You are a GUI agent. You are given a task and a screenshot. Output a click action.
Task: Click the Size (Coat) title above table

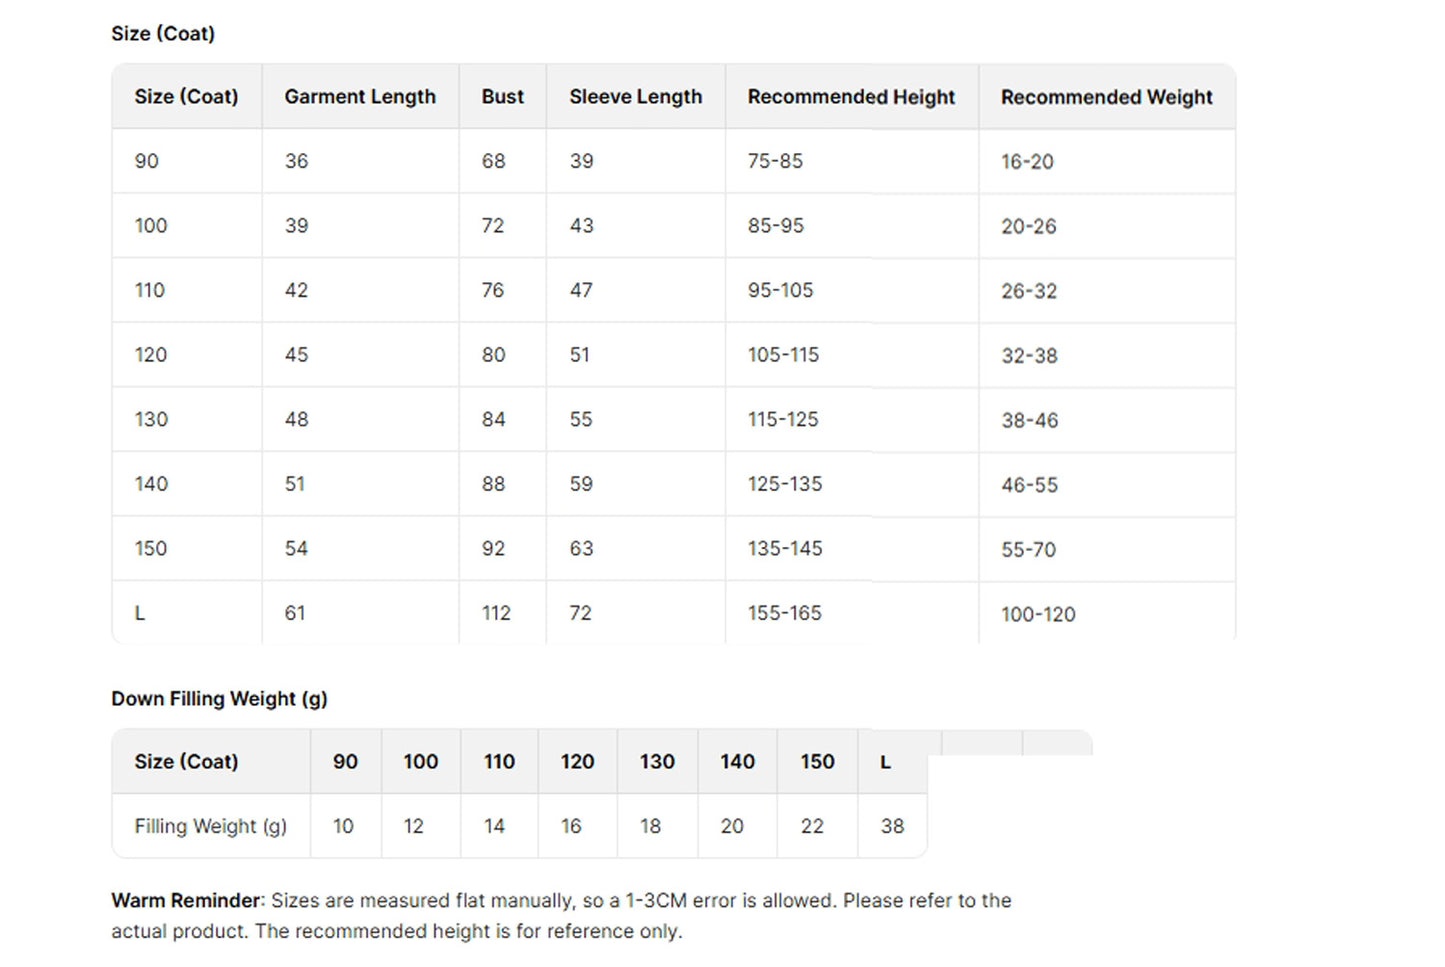163,34
